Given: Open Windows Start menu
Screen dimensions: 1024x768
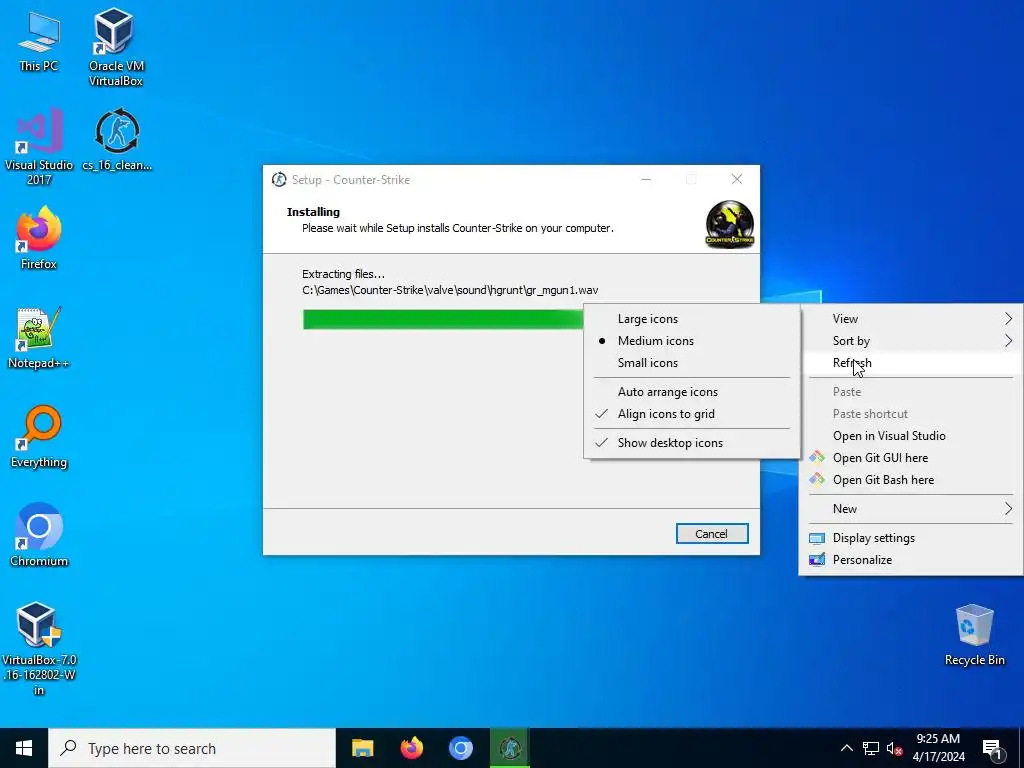Looking at the screenshot, I should (x=24, y=748).
